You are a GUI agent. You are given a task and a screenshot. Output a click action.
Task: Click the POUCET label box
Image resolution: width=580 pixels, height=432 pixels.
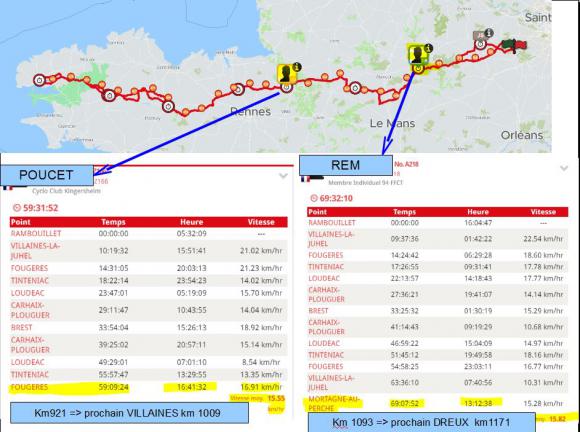point(46,175)
